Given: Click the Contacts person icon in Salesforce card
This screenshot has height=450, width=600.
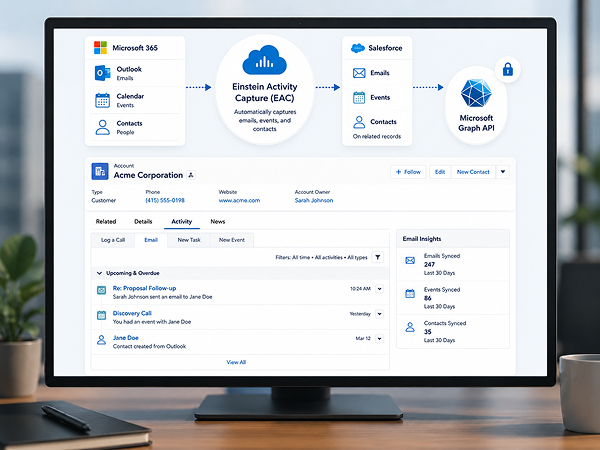Looking at the screenshot, I should point(359,122).
